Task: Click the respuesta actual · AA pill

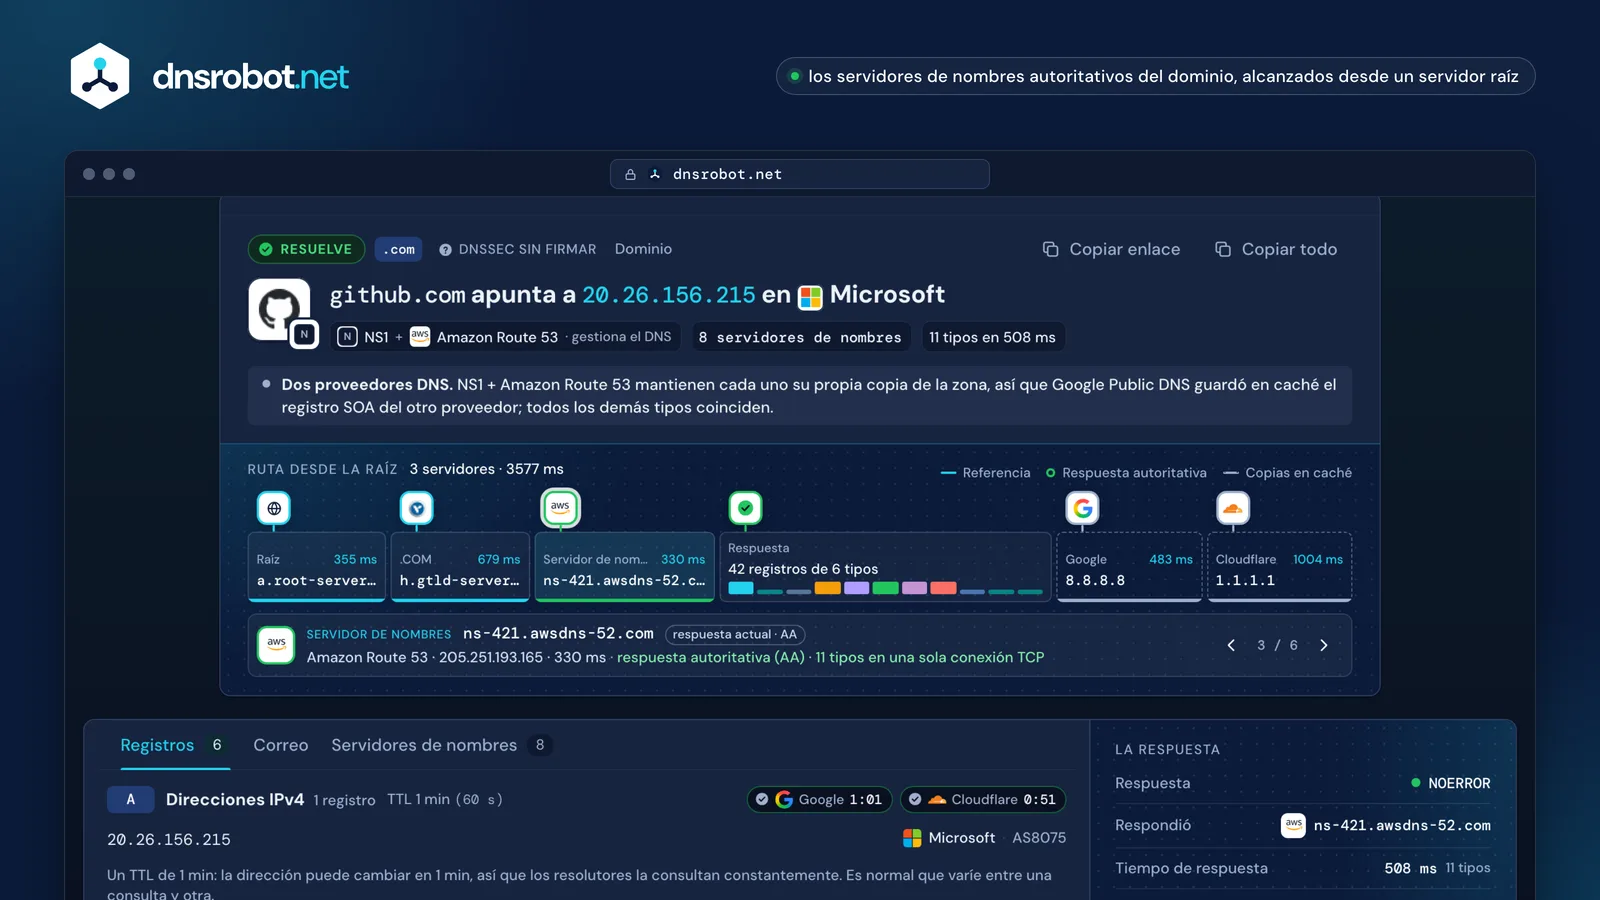Action: click(735, 634)
